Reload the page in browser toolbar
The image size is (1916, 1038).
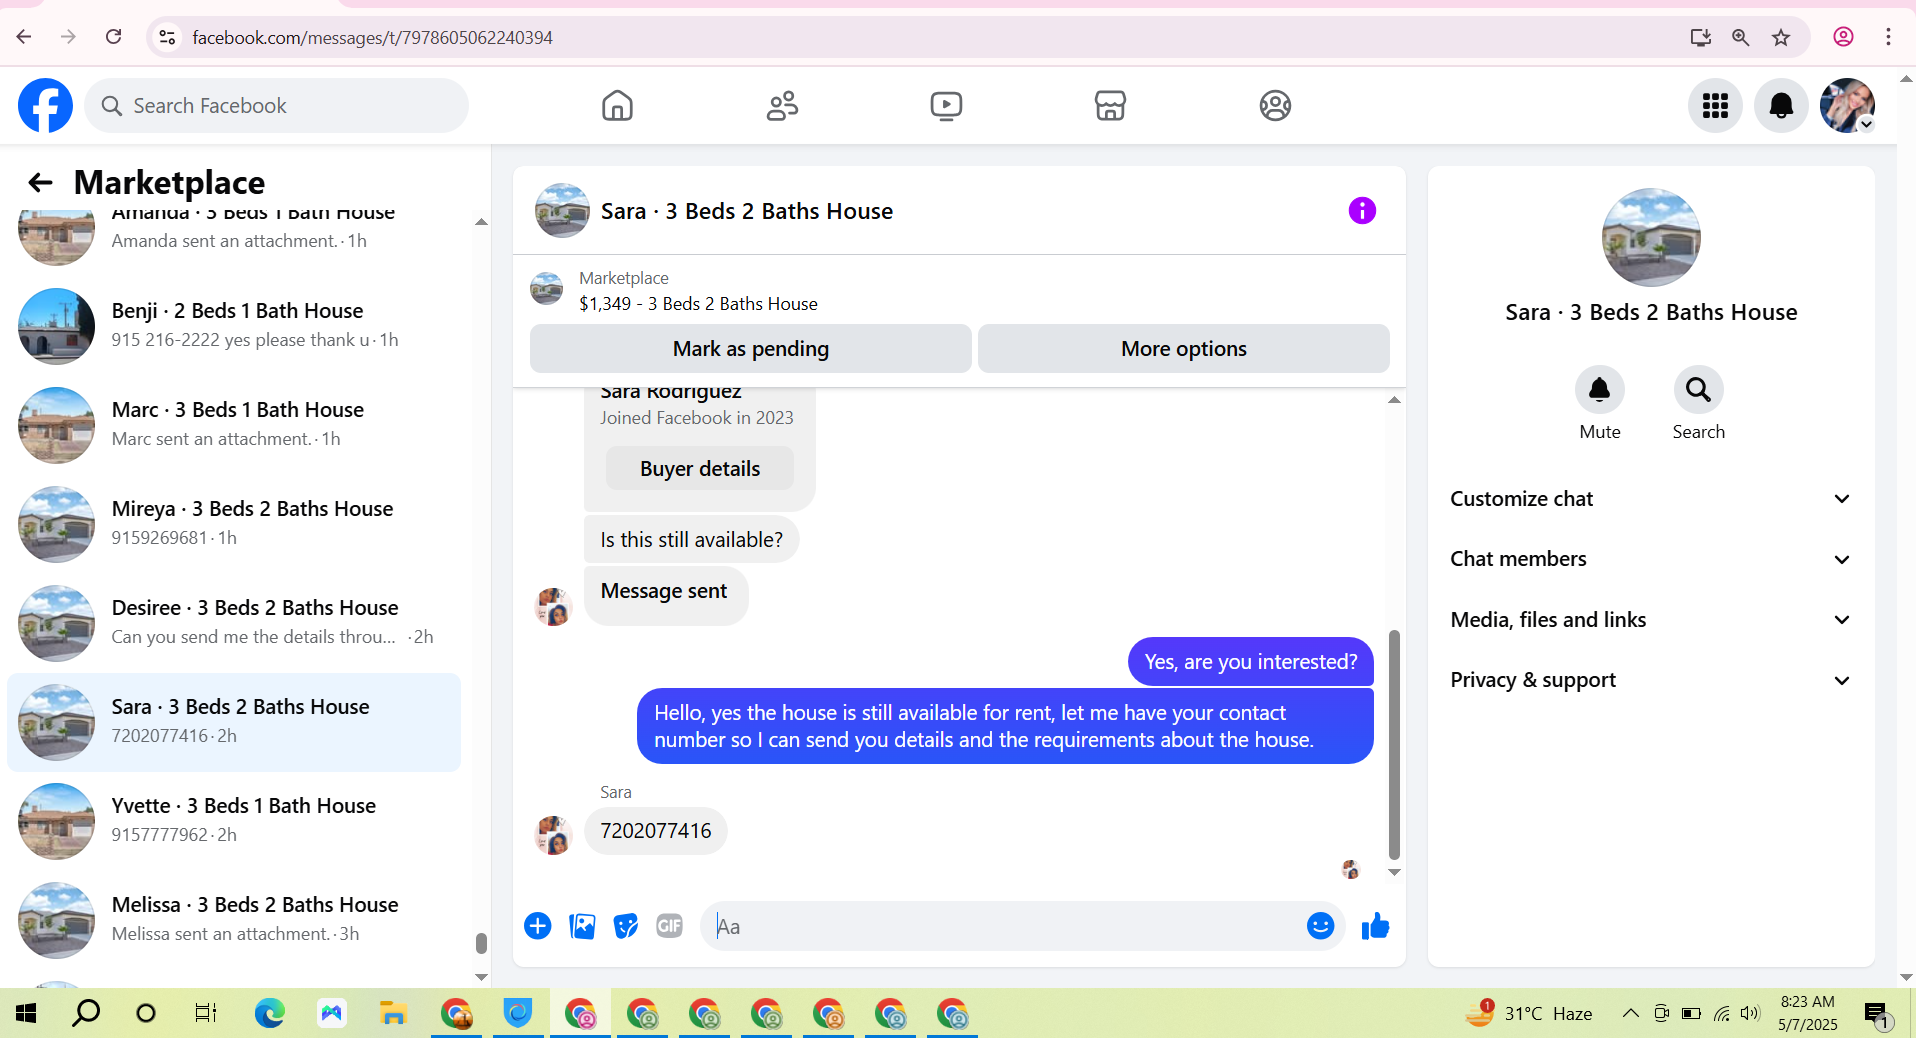point(113,37)
